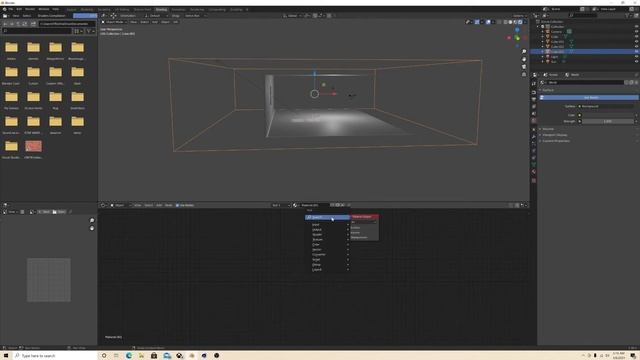
Task: Expand the Viewport Display panel
Action: 554,135
